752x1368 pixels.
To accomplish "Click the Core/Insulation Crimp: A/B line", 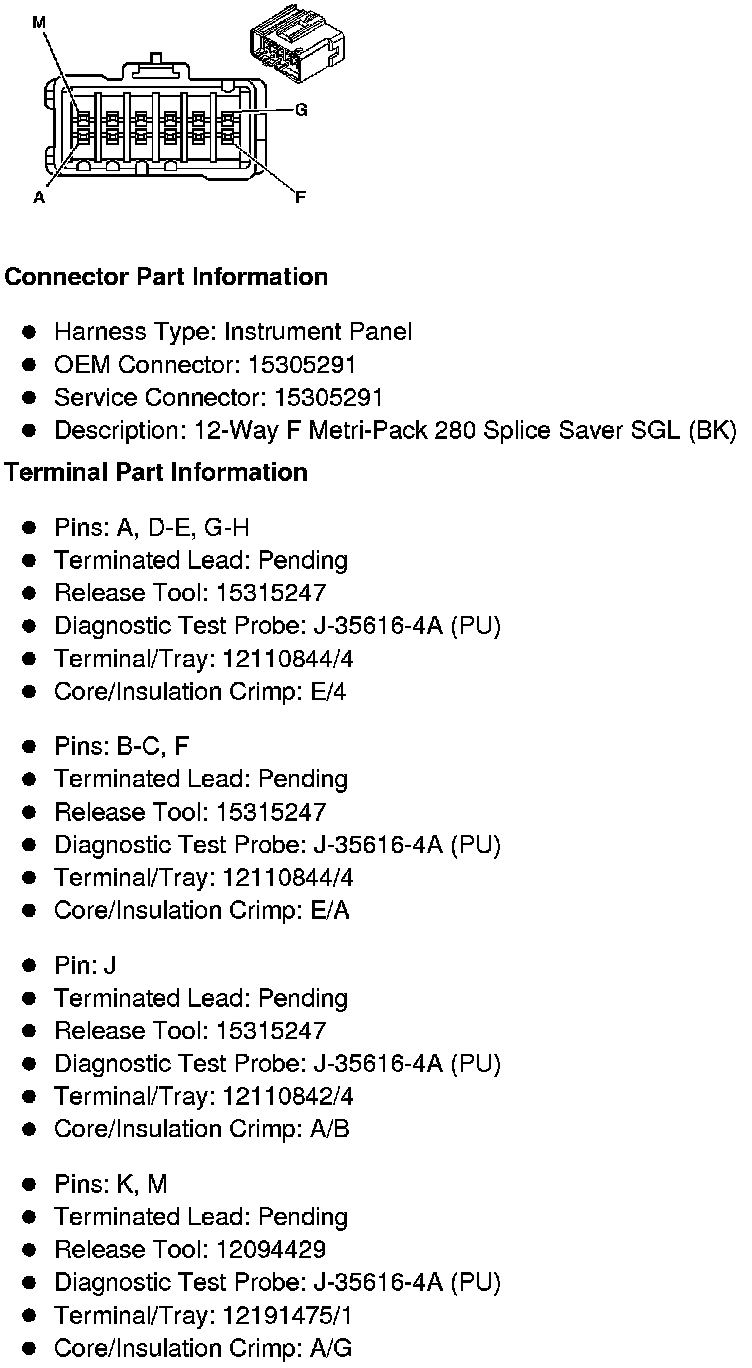I will 201,1129.
